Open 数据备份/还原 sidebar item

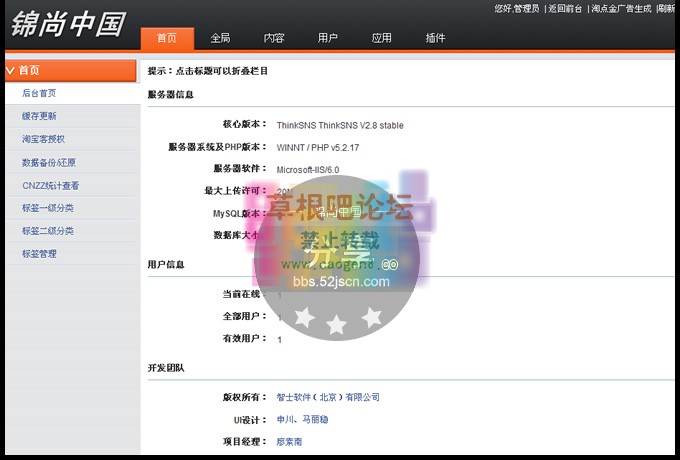point(48,162)
